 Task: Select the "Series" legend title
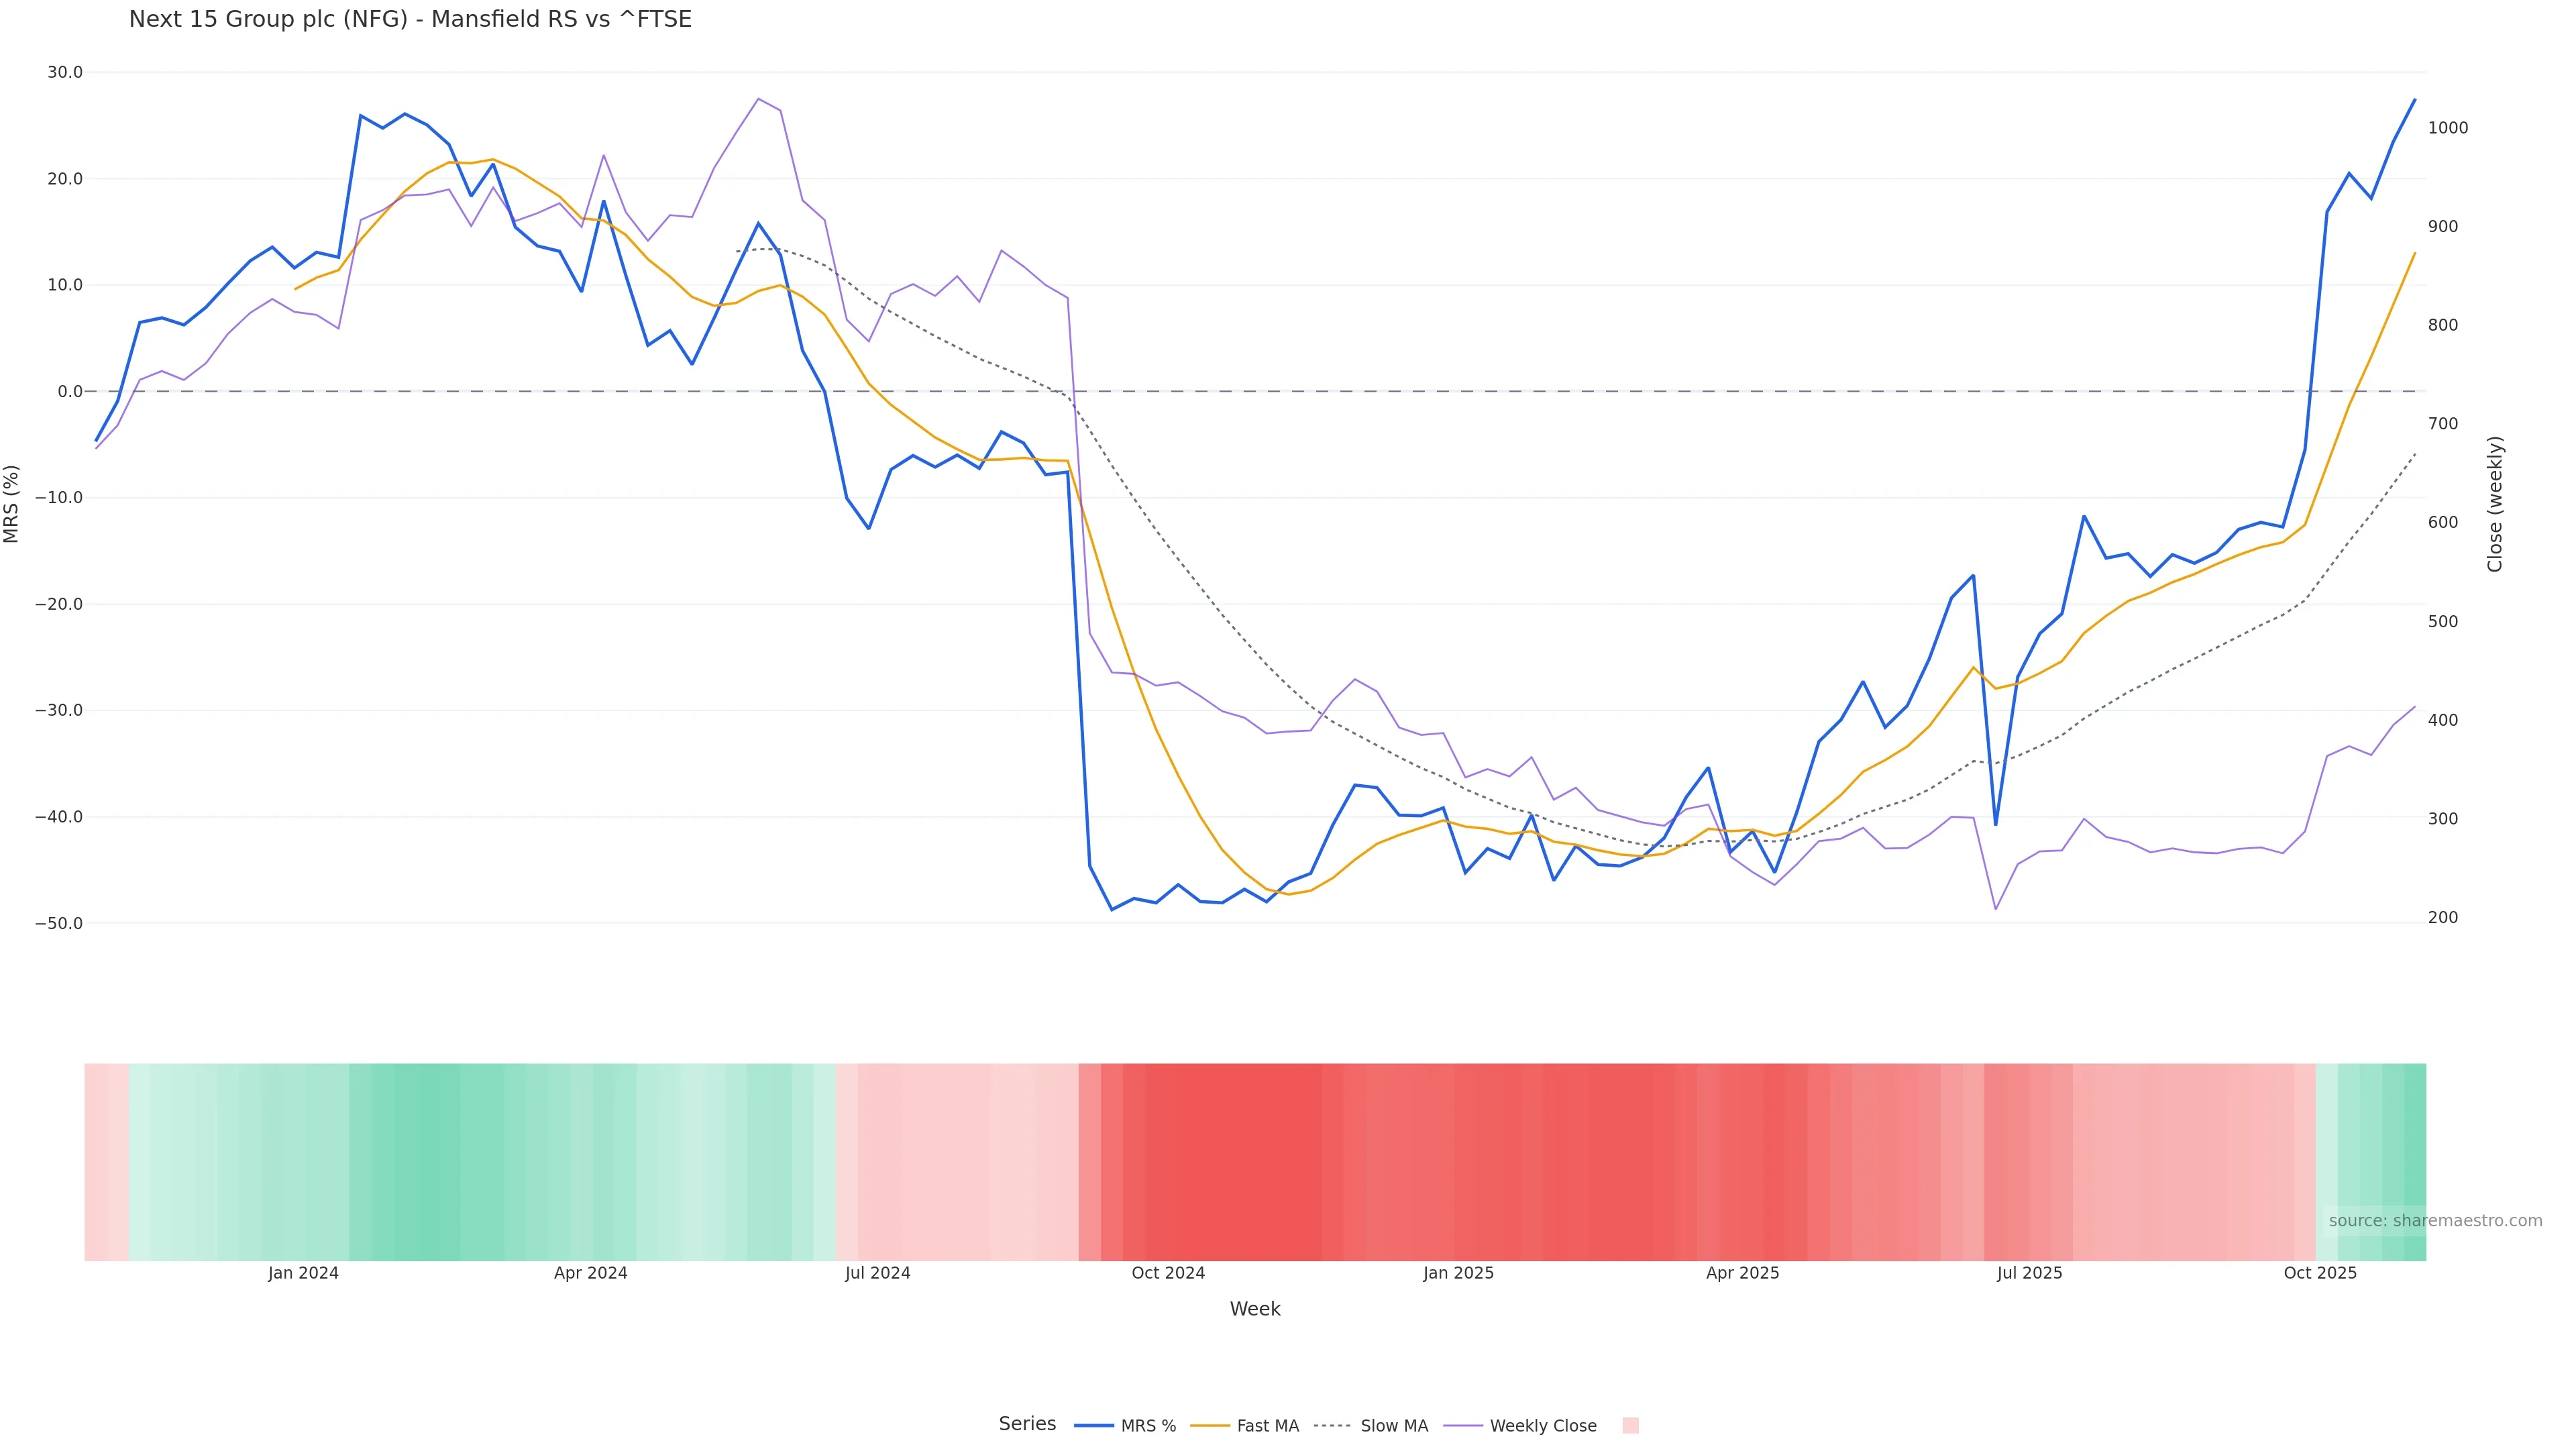[x=1027, y=1424]
